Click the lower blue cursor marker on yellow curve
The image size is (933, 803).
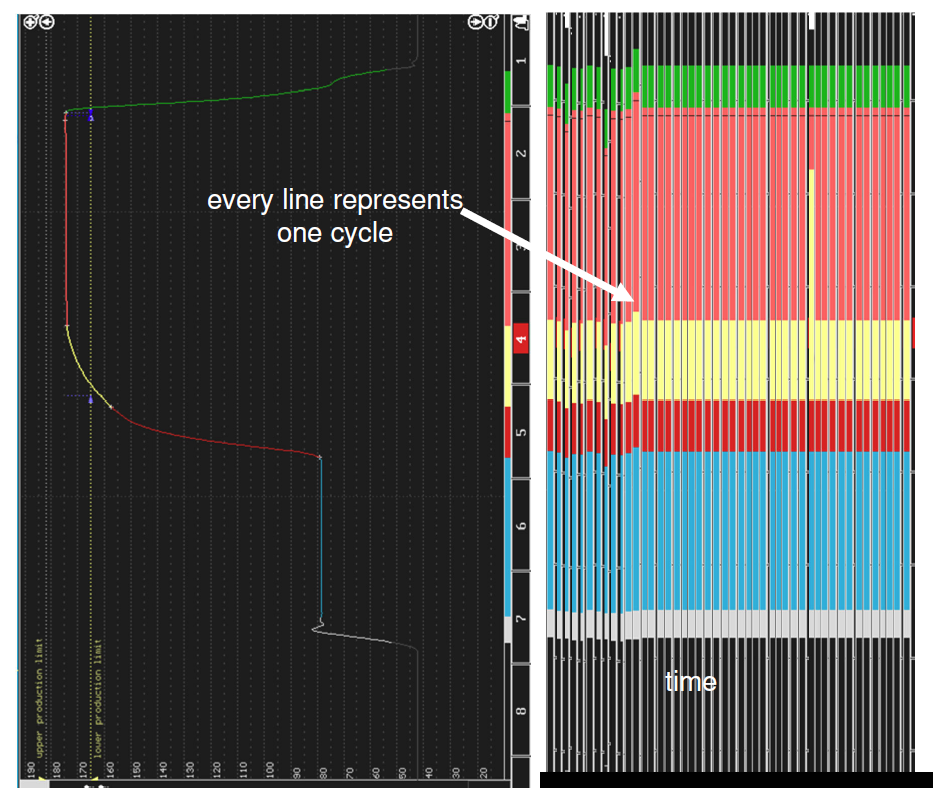click(90, 399)
